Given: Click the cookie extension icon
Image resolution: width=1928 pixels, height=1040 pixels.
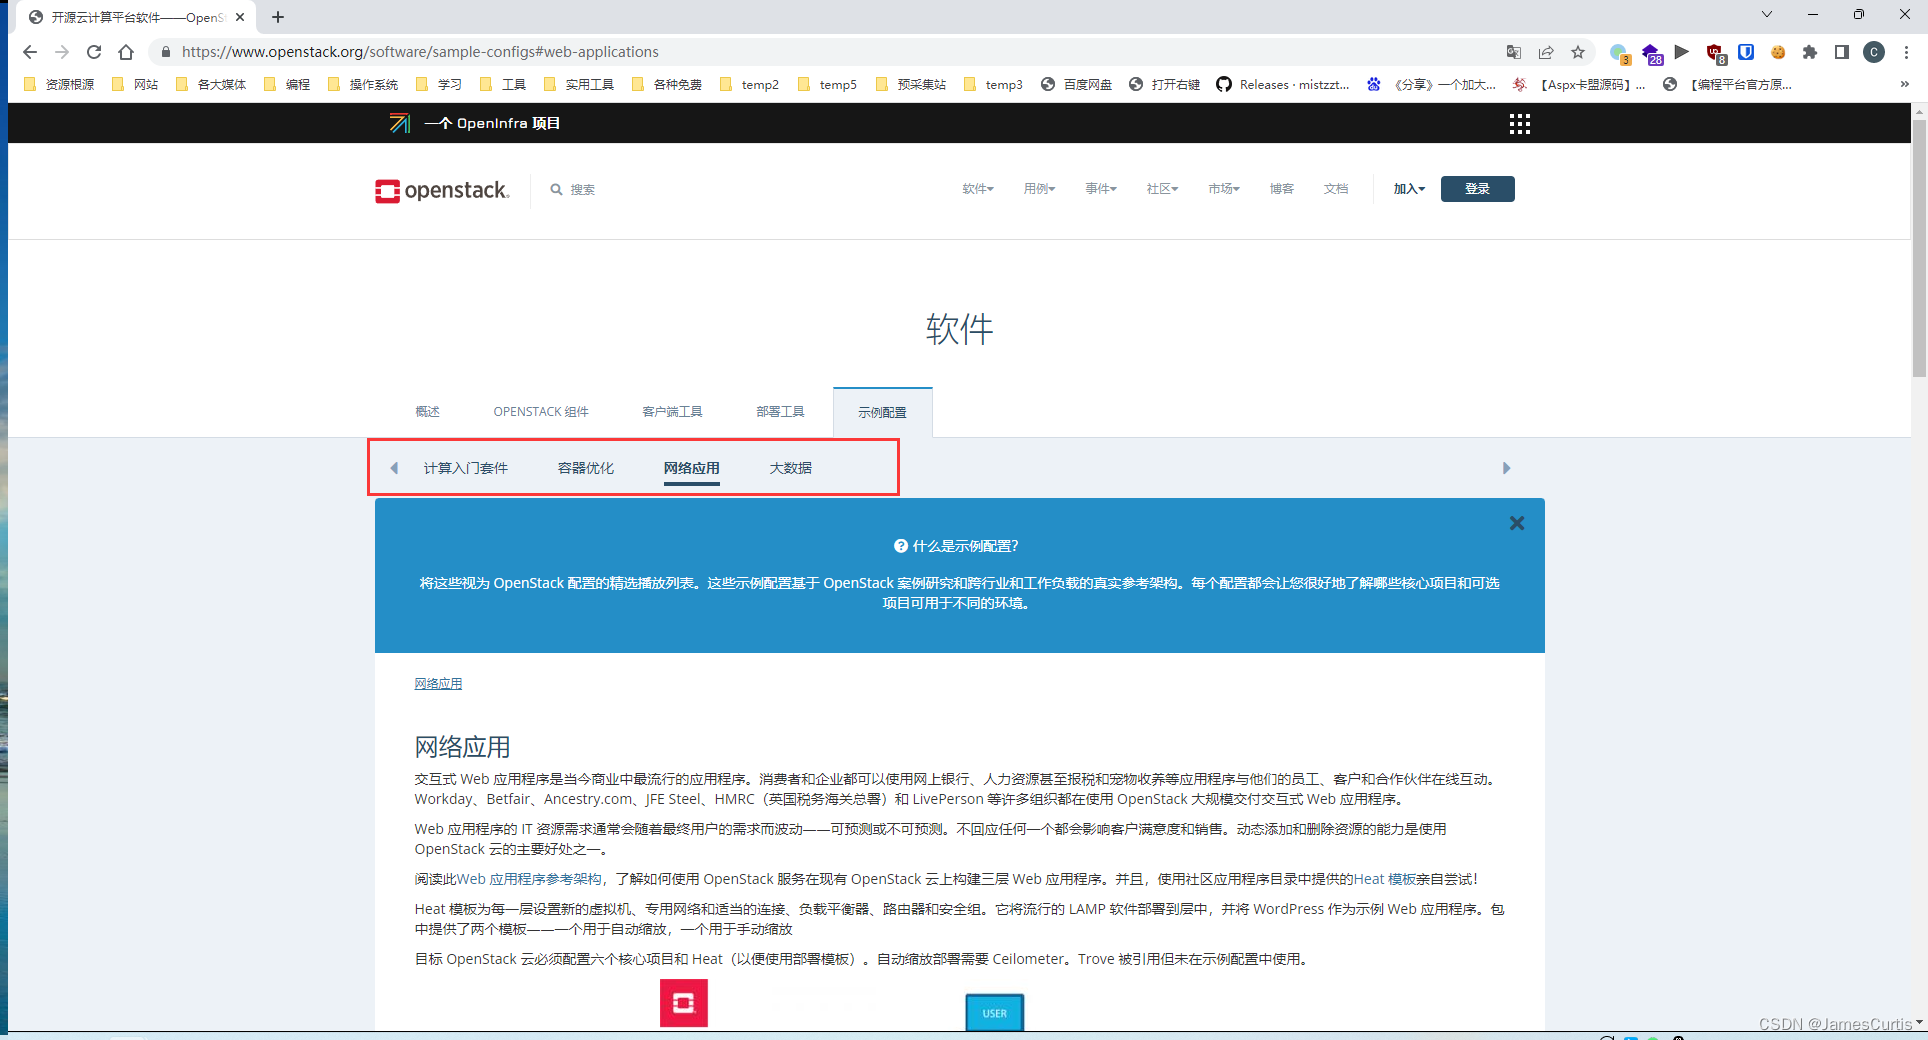Looking at the screenshot, I should (1778, 52).
